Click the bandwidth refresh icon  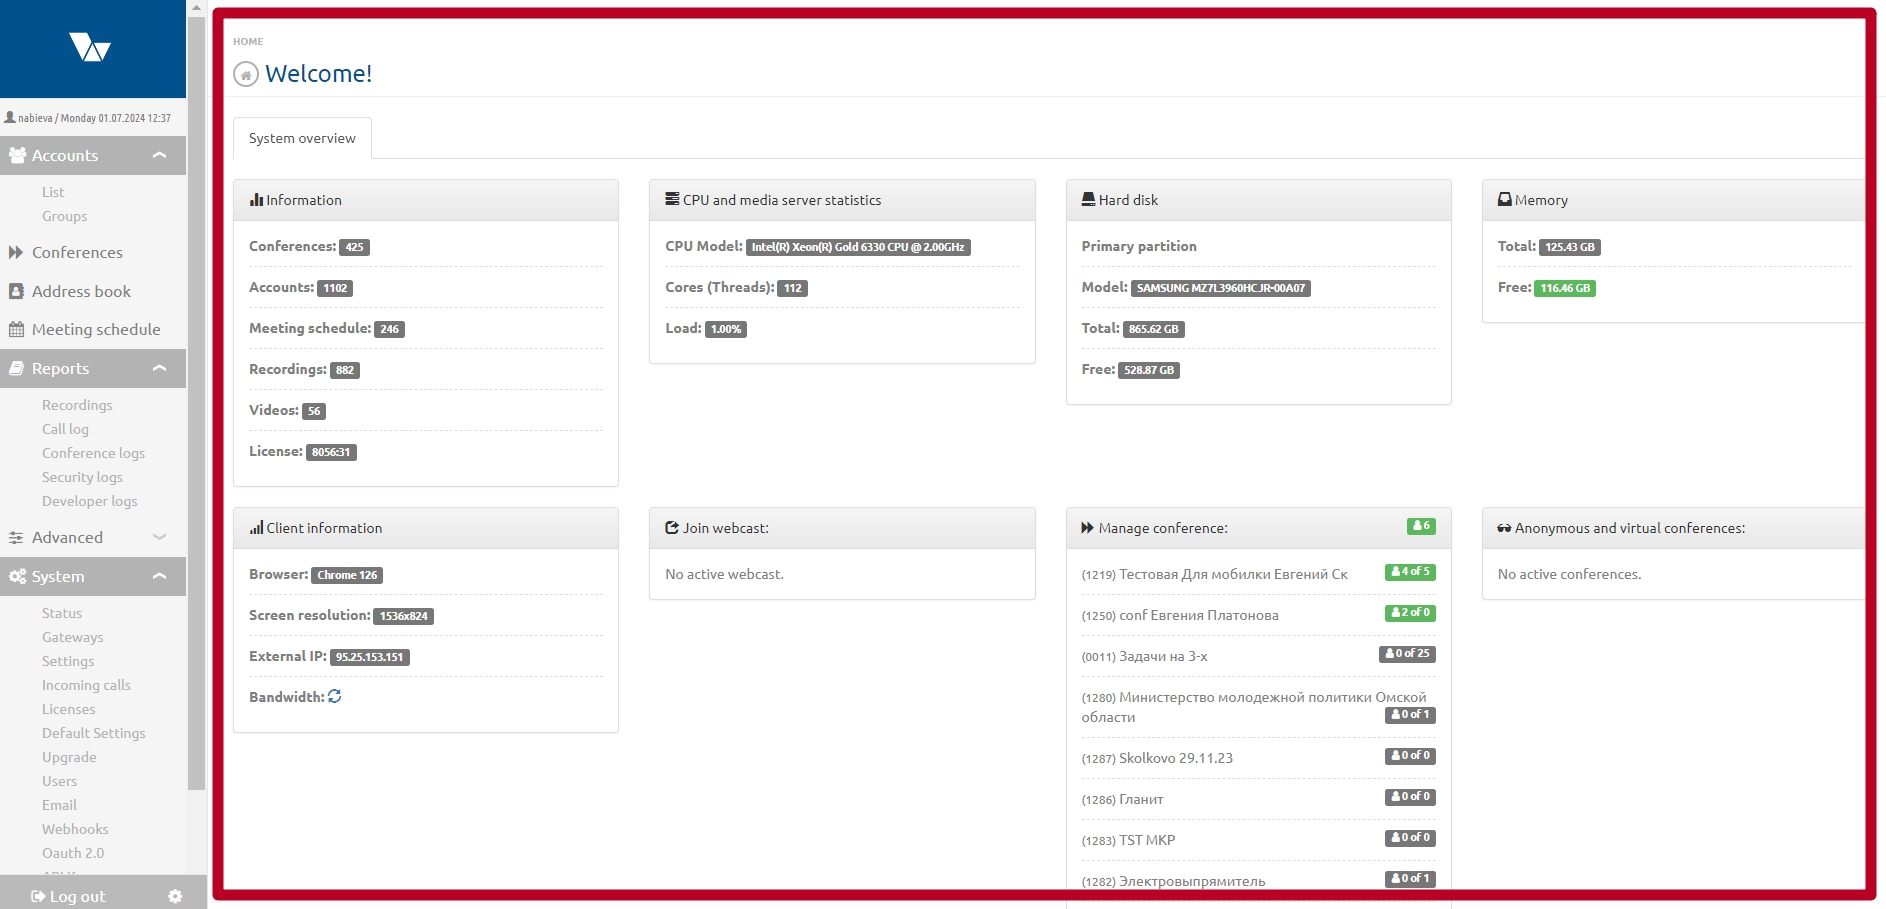[x=335, y=697]
